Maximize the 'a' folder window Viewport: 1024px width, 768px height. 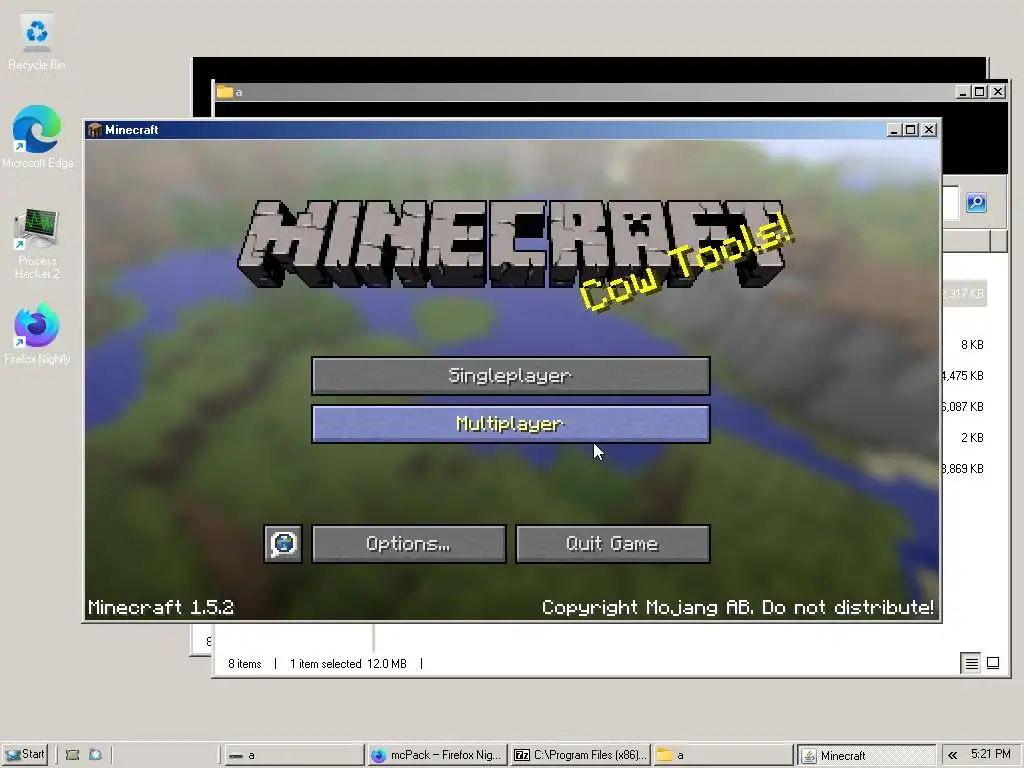point(979,92)
